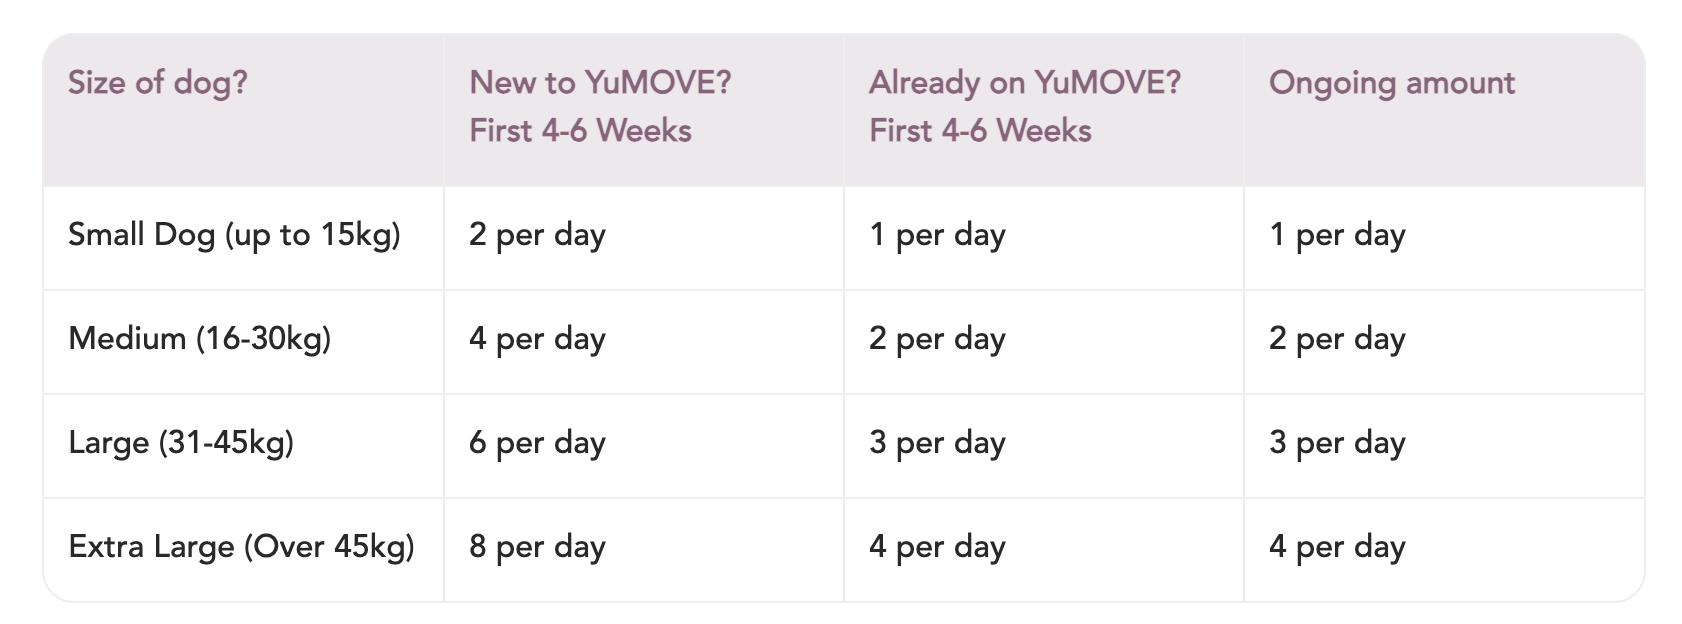Click the '6 per day' cell for large dogs
The image size is (1682, 624).
click(x=537, y=443)
